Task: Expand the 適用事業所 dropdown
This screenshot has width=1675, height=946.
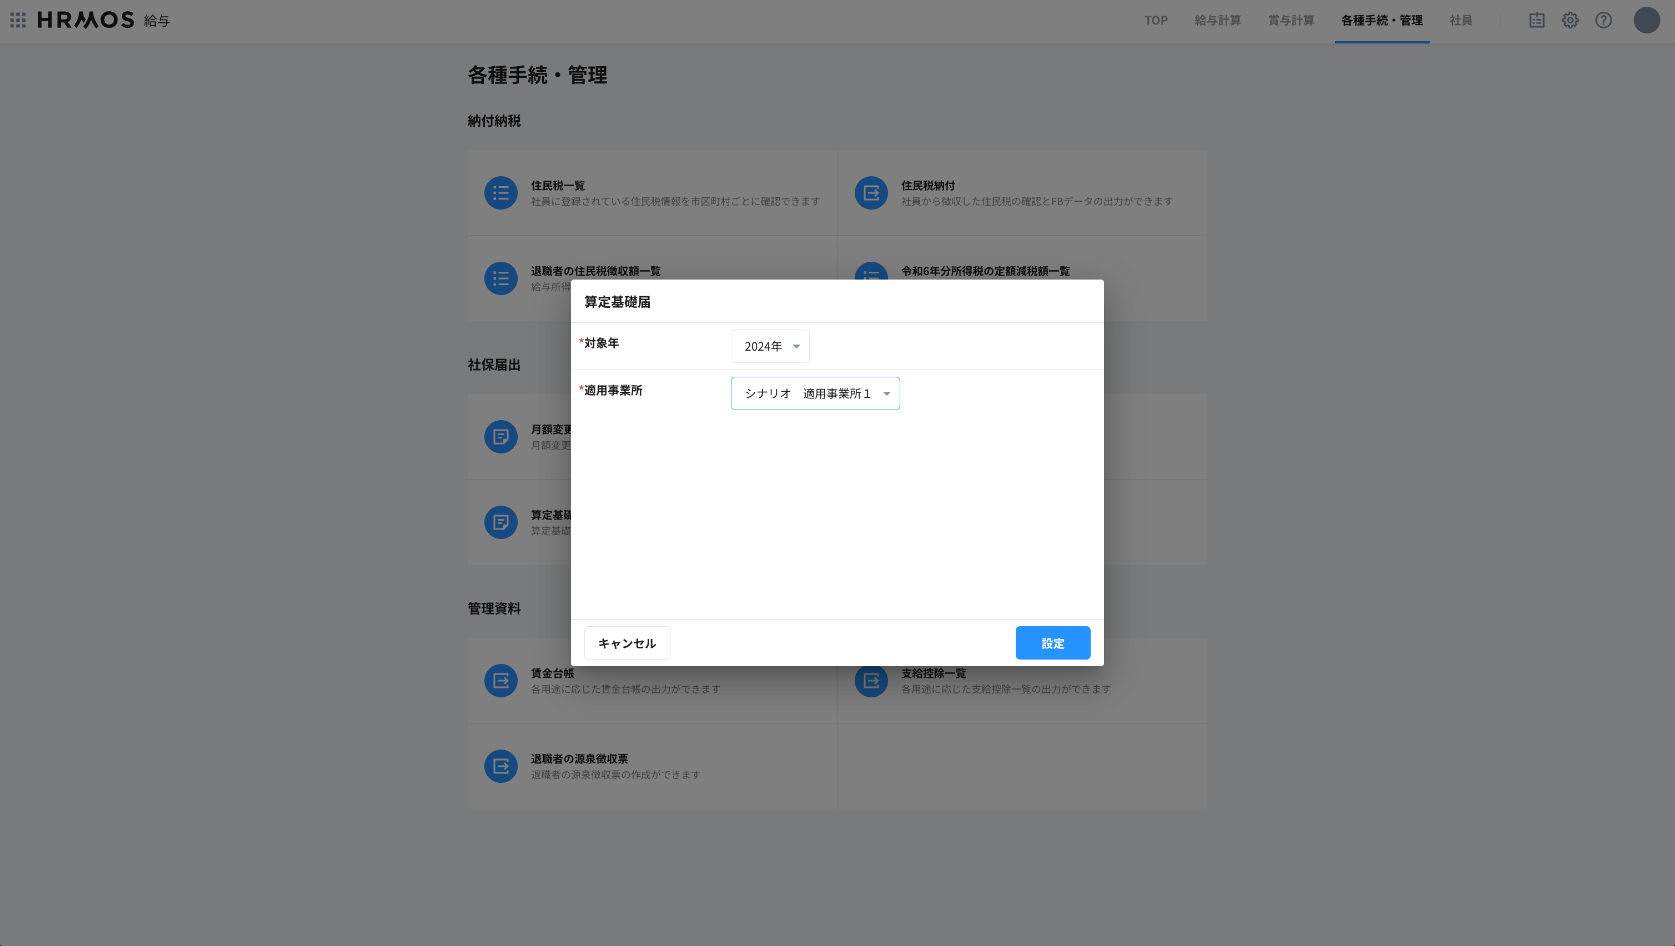Action: [815, 394]
